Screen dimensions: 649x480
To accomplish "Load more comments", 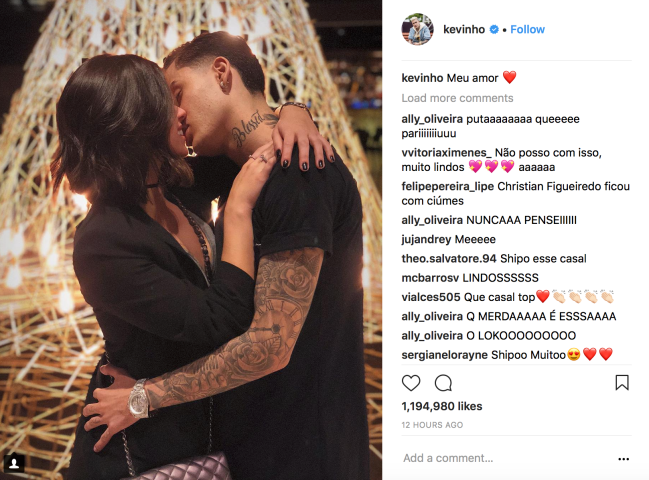I will 457,98.
